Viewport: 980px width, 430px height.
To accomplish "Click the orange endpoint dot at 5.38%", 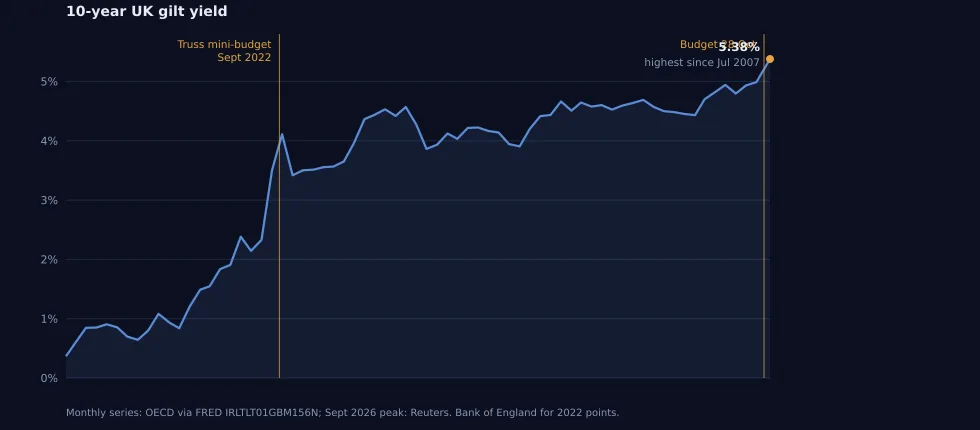I will click(x=770, y=59).
